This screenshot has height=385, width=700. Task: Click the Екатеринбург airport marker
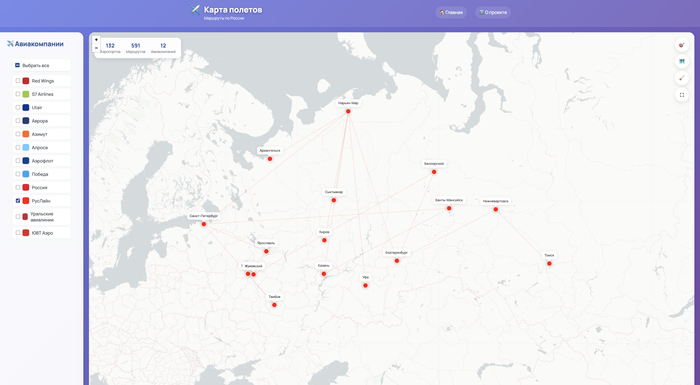tap(396, 260)
